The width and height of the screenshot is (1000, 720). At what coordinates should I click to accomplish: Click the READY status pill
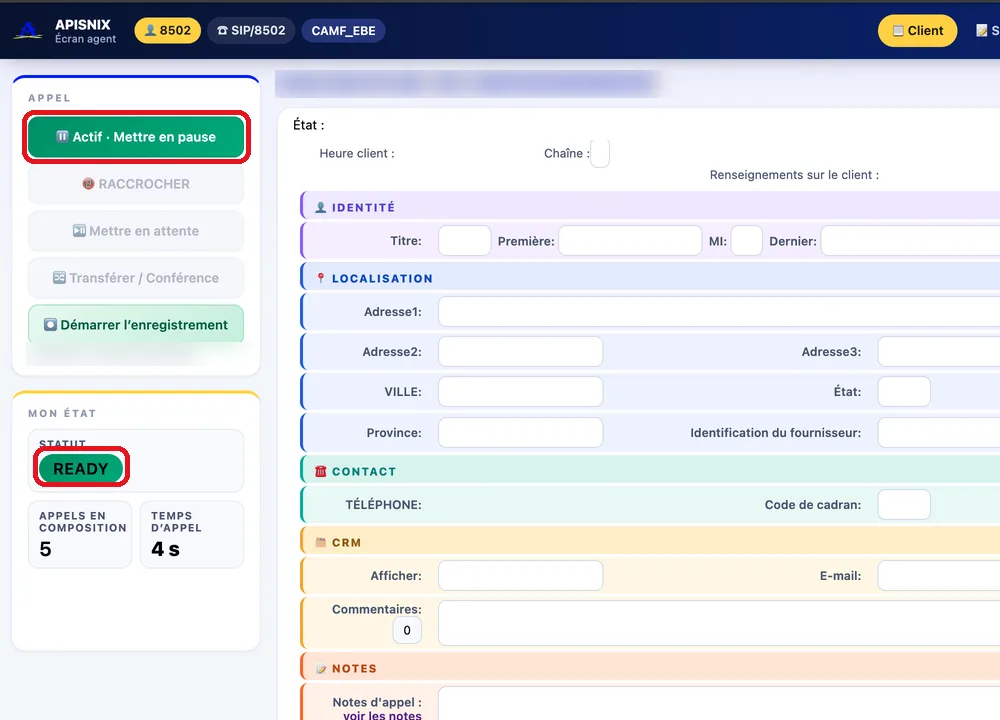tap(80, 469)
